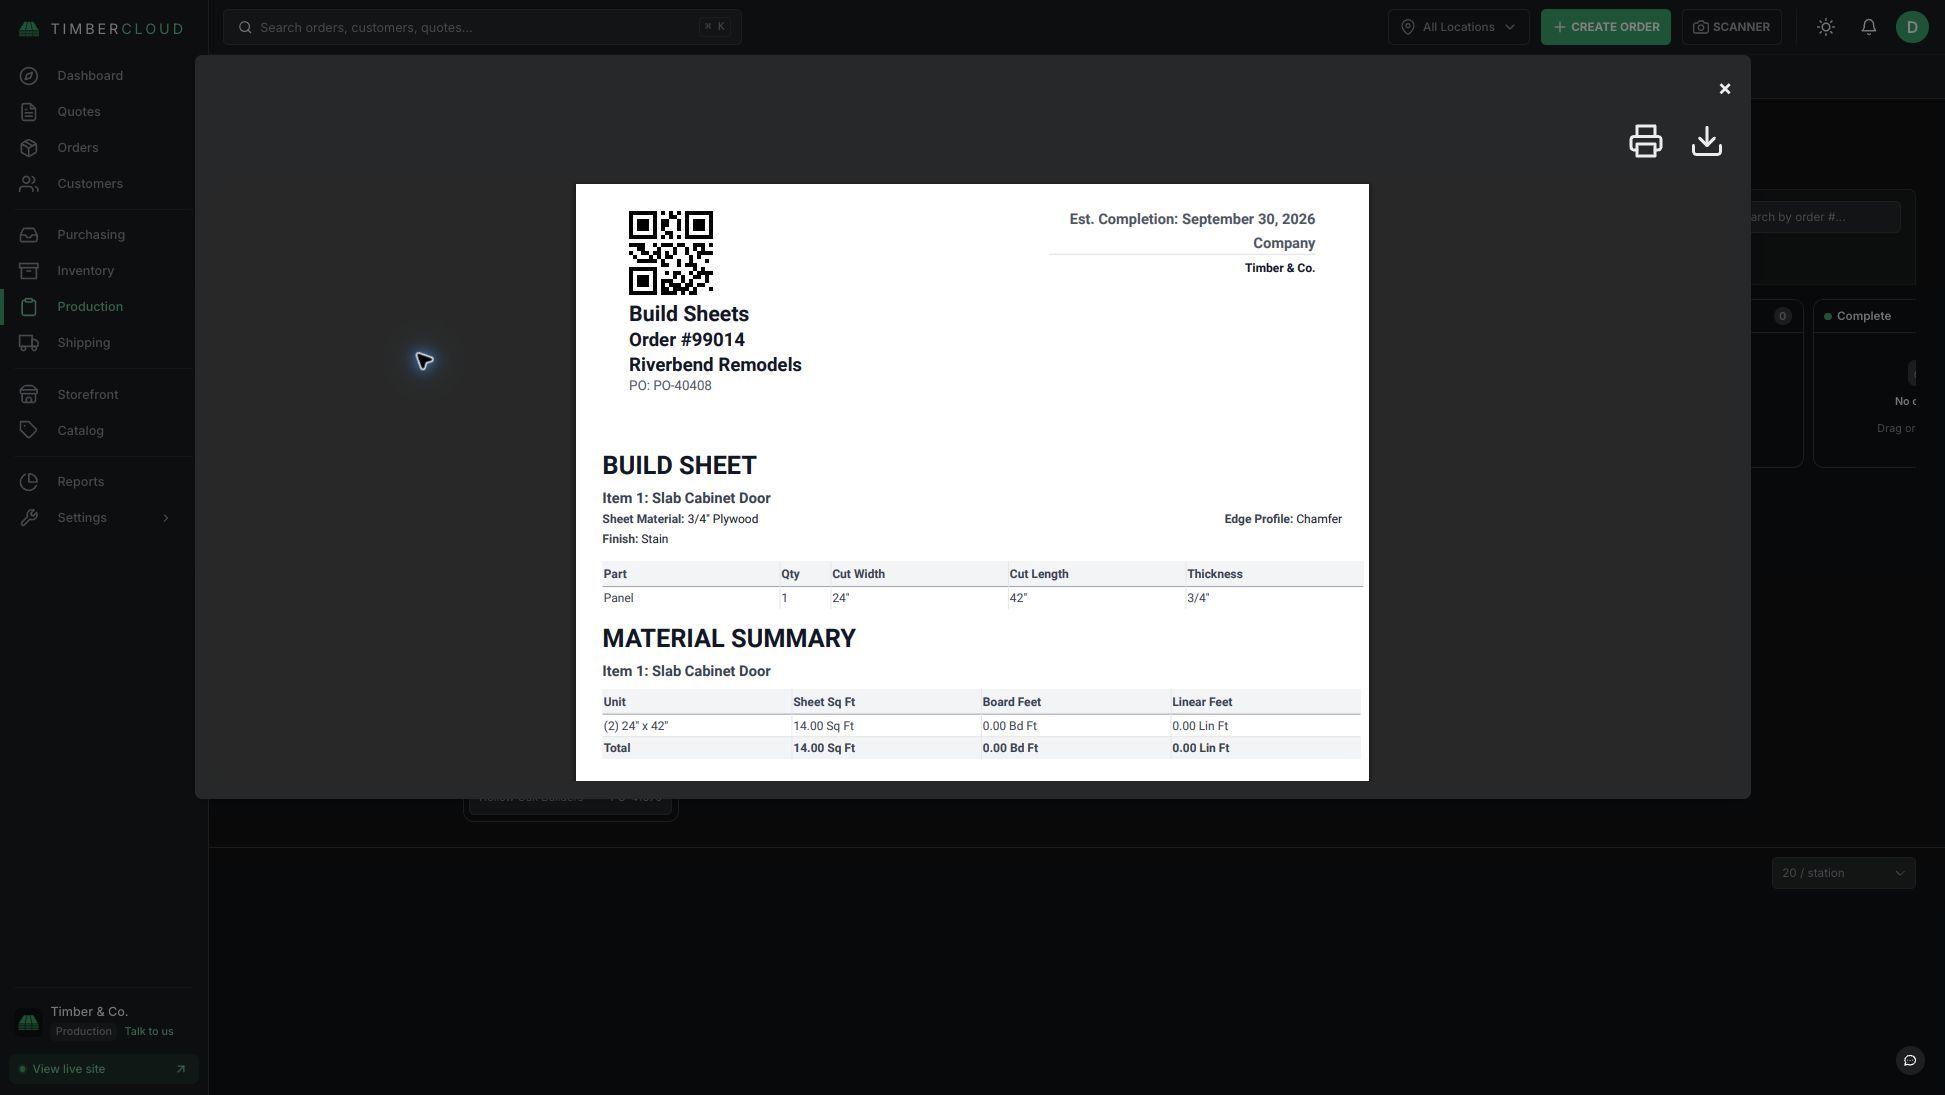1945x1095 pixels.
Task: Click the TimberCloud logo
Action: pyautogui.click(x=101, y=28)
